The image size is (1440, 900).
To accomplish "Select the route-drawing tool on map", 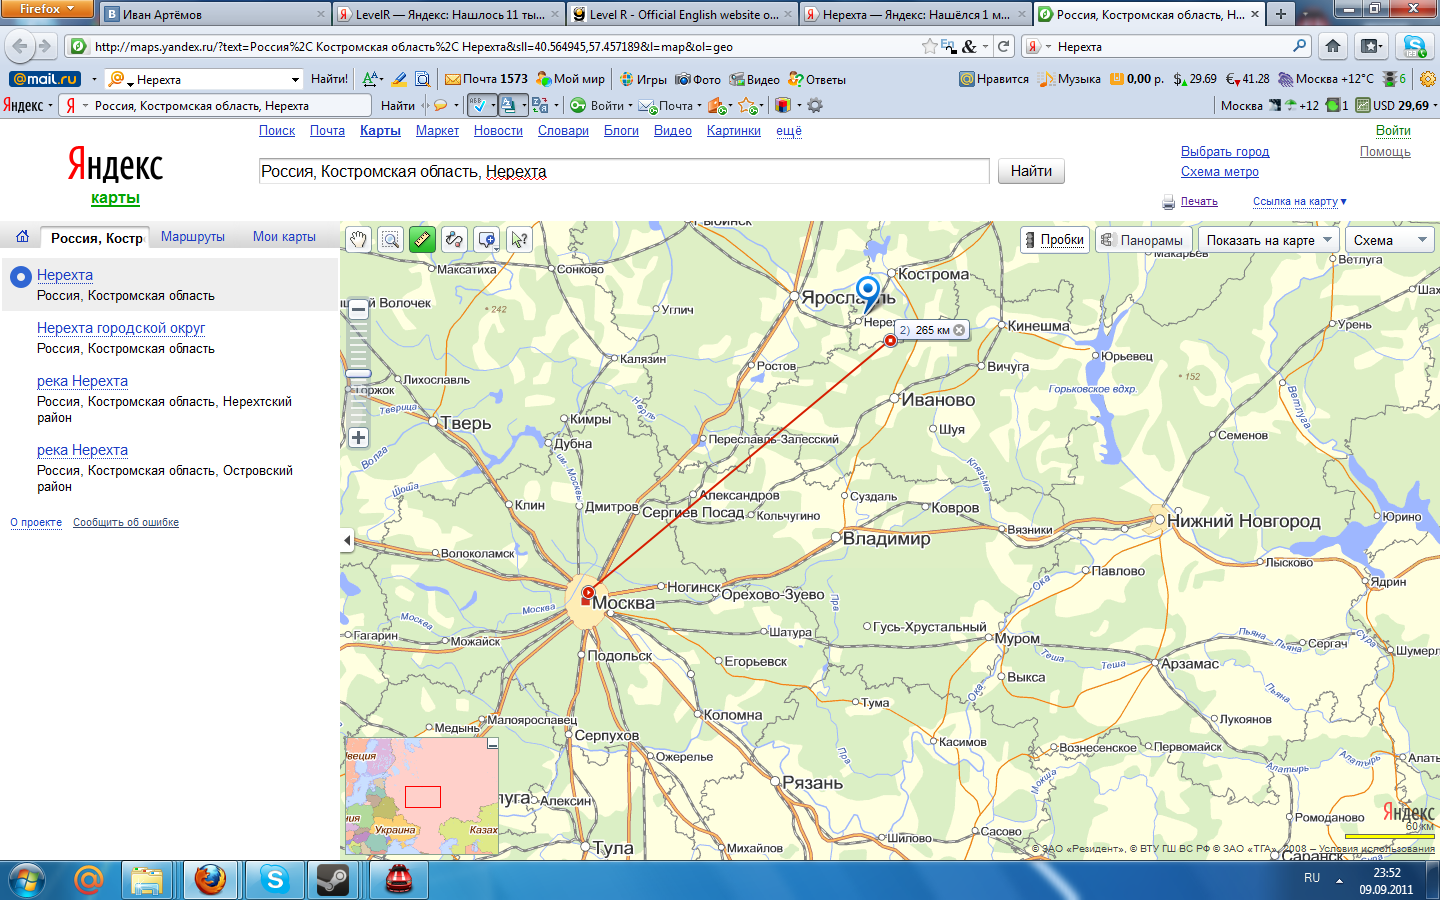I will coord(454,239).
